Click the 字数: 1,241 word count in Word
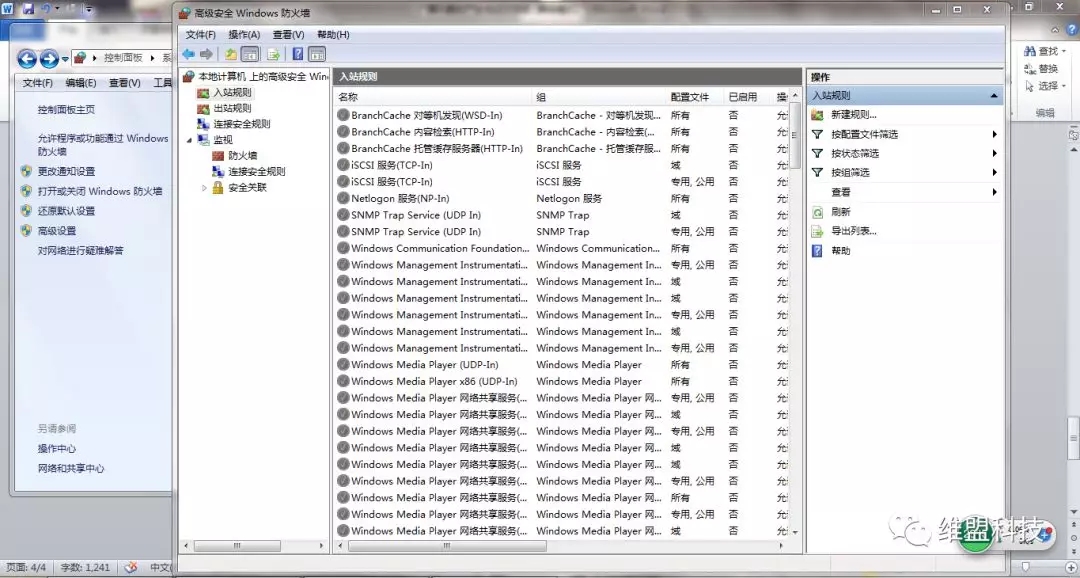The height and width of the screenshot is (578, 1080). pyautogui.click(x=85, y=567)
